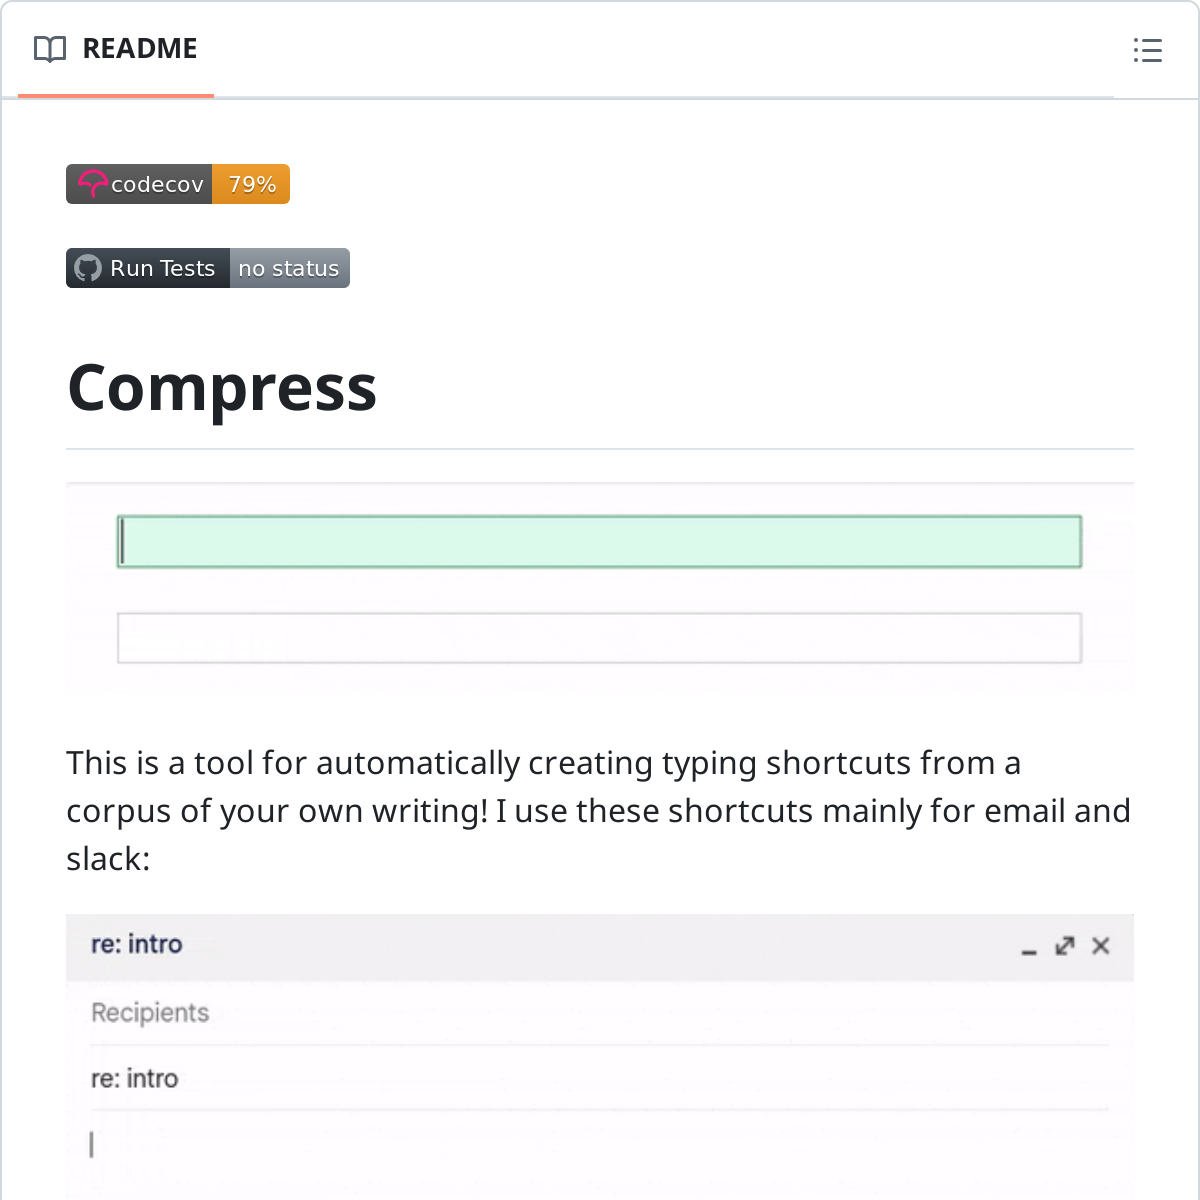Click the "codecov" badge label
Viewport: 1200px width, 1200px height.
coord(157,184)
